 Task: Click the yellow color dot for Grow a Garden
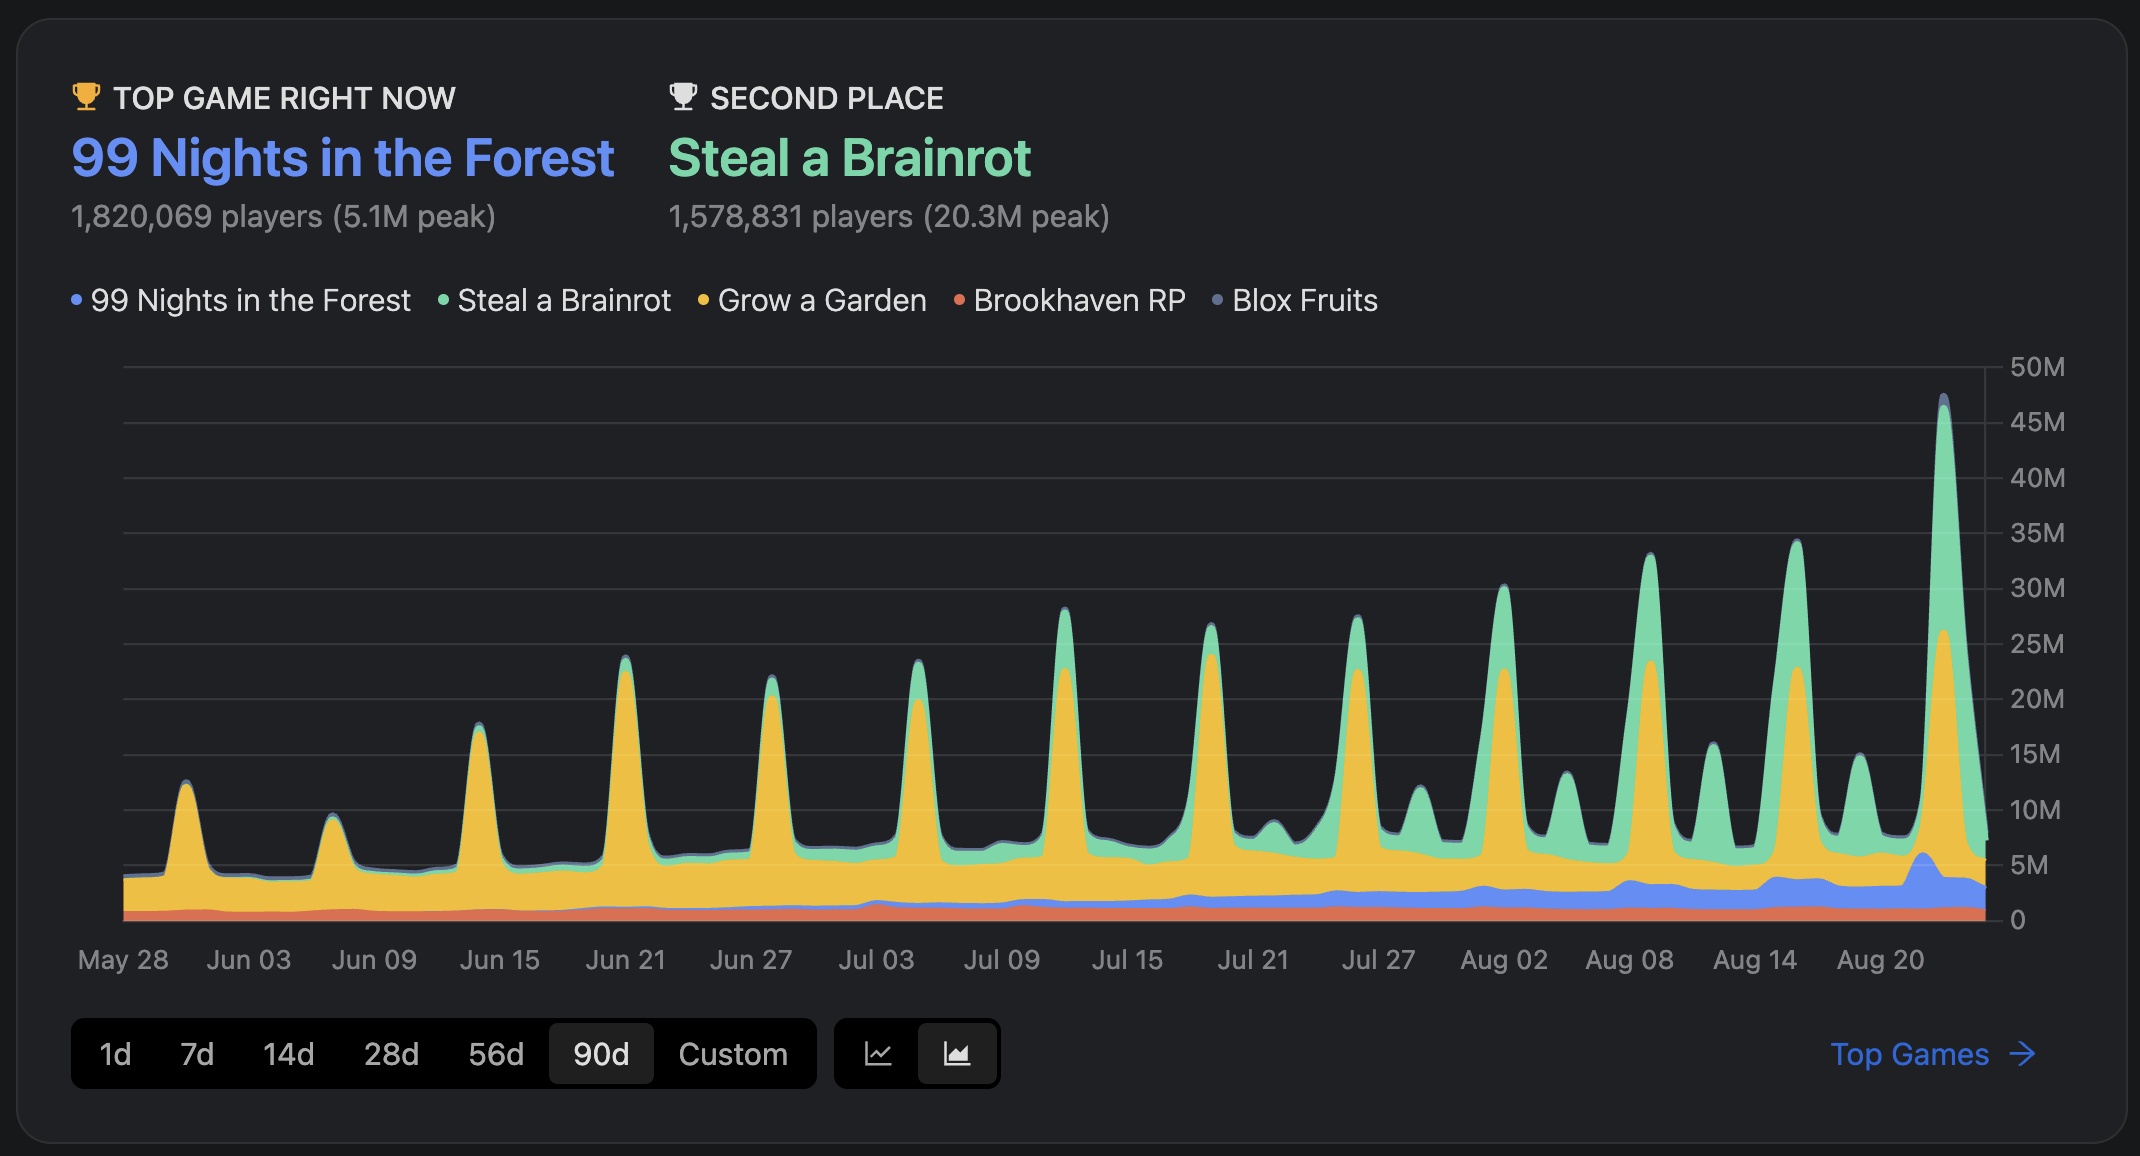click(x=702, y=298)
